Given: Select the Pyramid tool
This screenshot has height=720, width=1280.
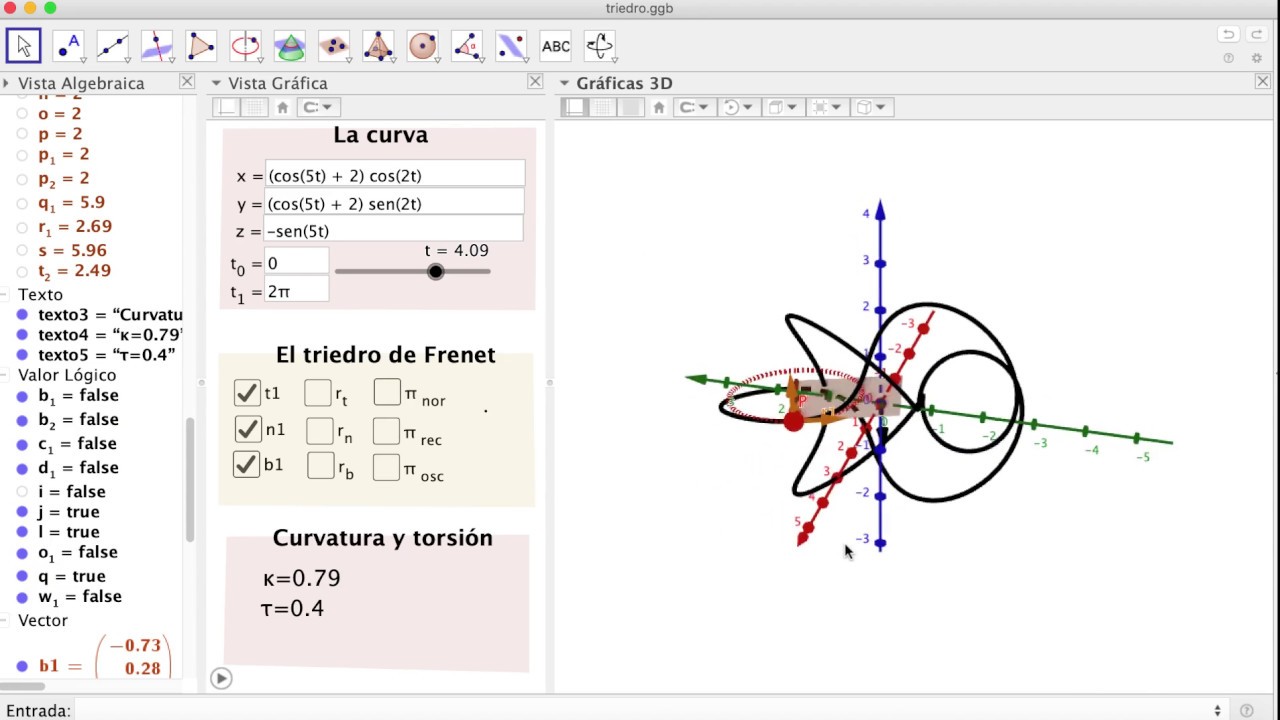Looking at the screenshot, I should [378, 46].
